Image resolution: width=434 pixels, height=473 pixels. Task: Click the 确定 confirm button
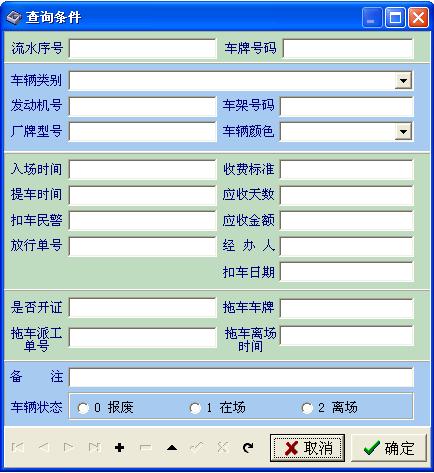coord(389,448)
